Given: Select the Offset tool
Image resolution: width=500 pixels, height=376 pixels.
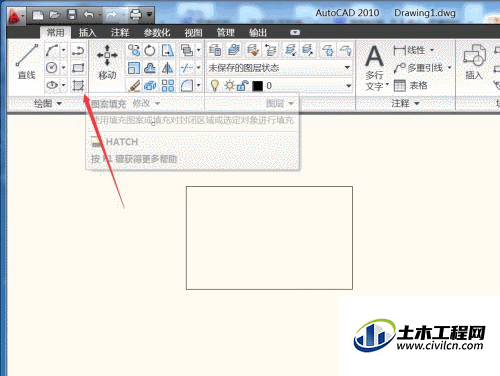Looking at the screenshot, I should pos(150,68).
